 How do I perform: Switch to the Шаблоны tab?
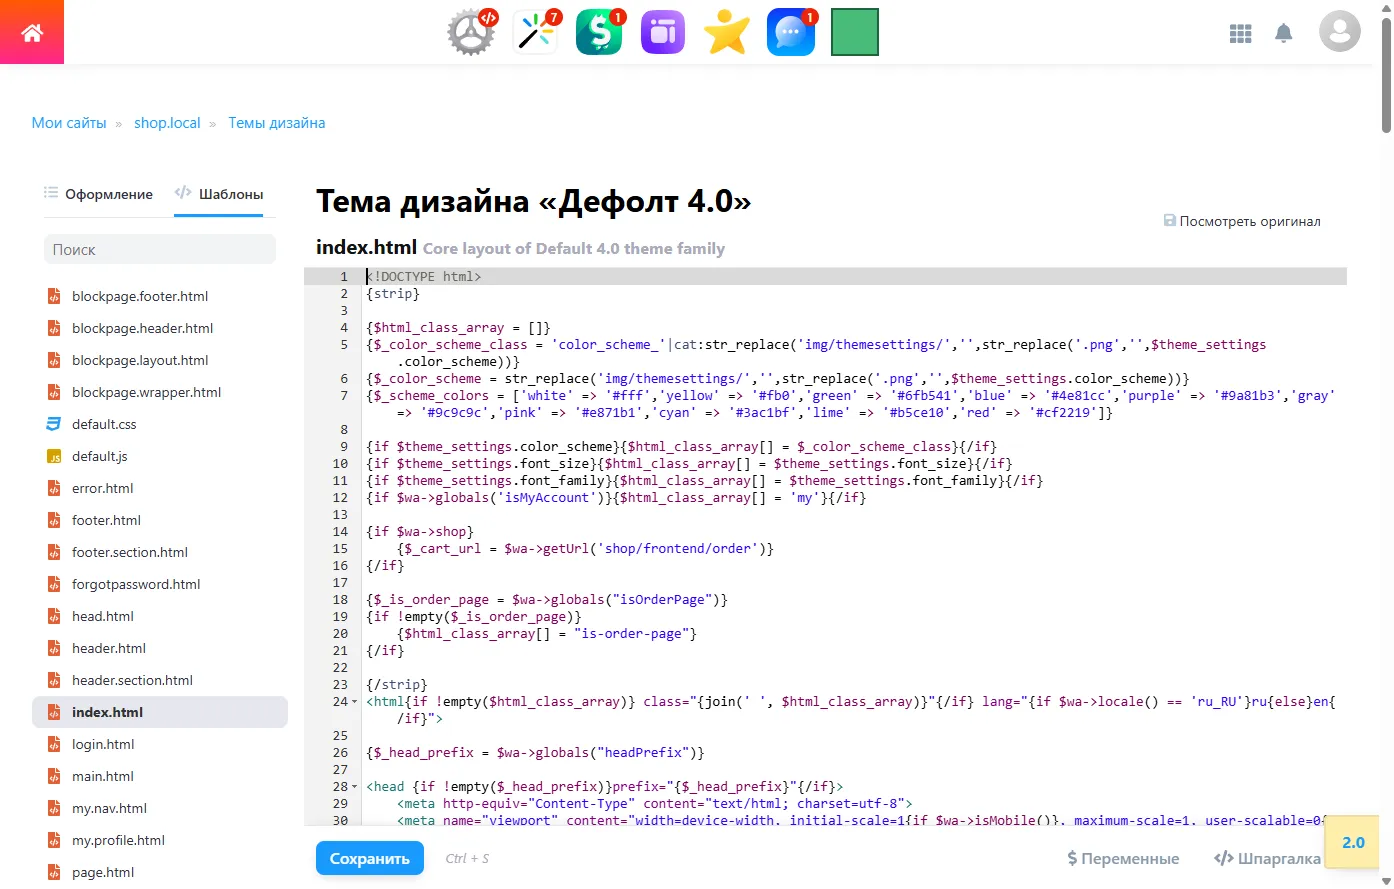pyautogui.click(x=229, y=194)
